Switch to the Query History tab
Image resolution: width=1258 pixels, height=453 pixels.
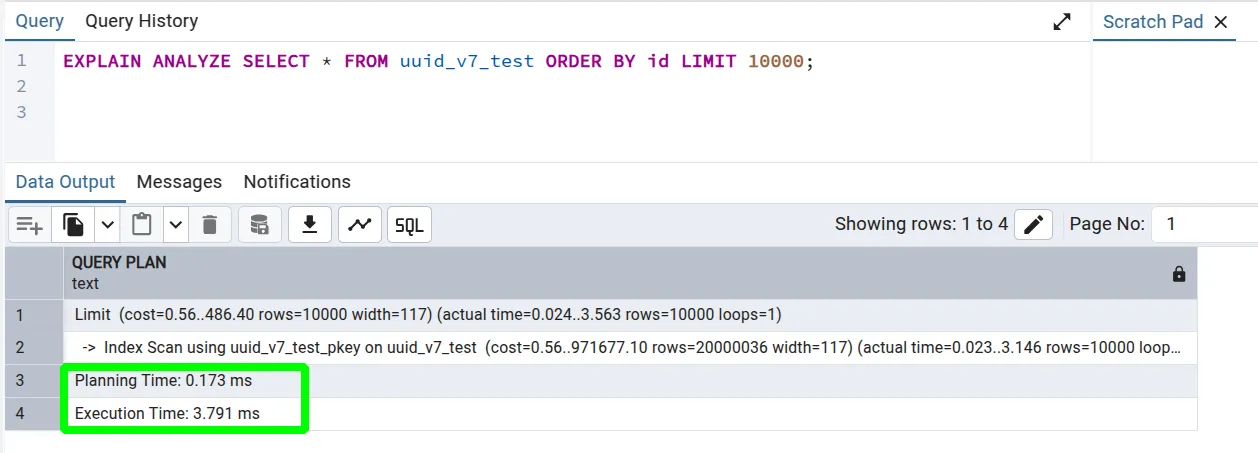141,21
